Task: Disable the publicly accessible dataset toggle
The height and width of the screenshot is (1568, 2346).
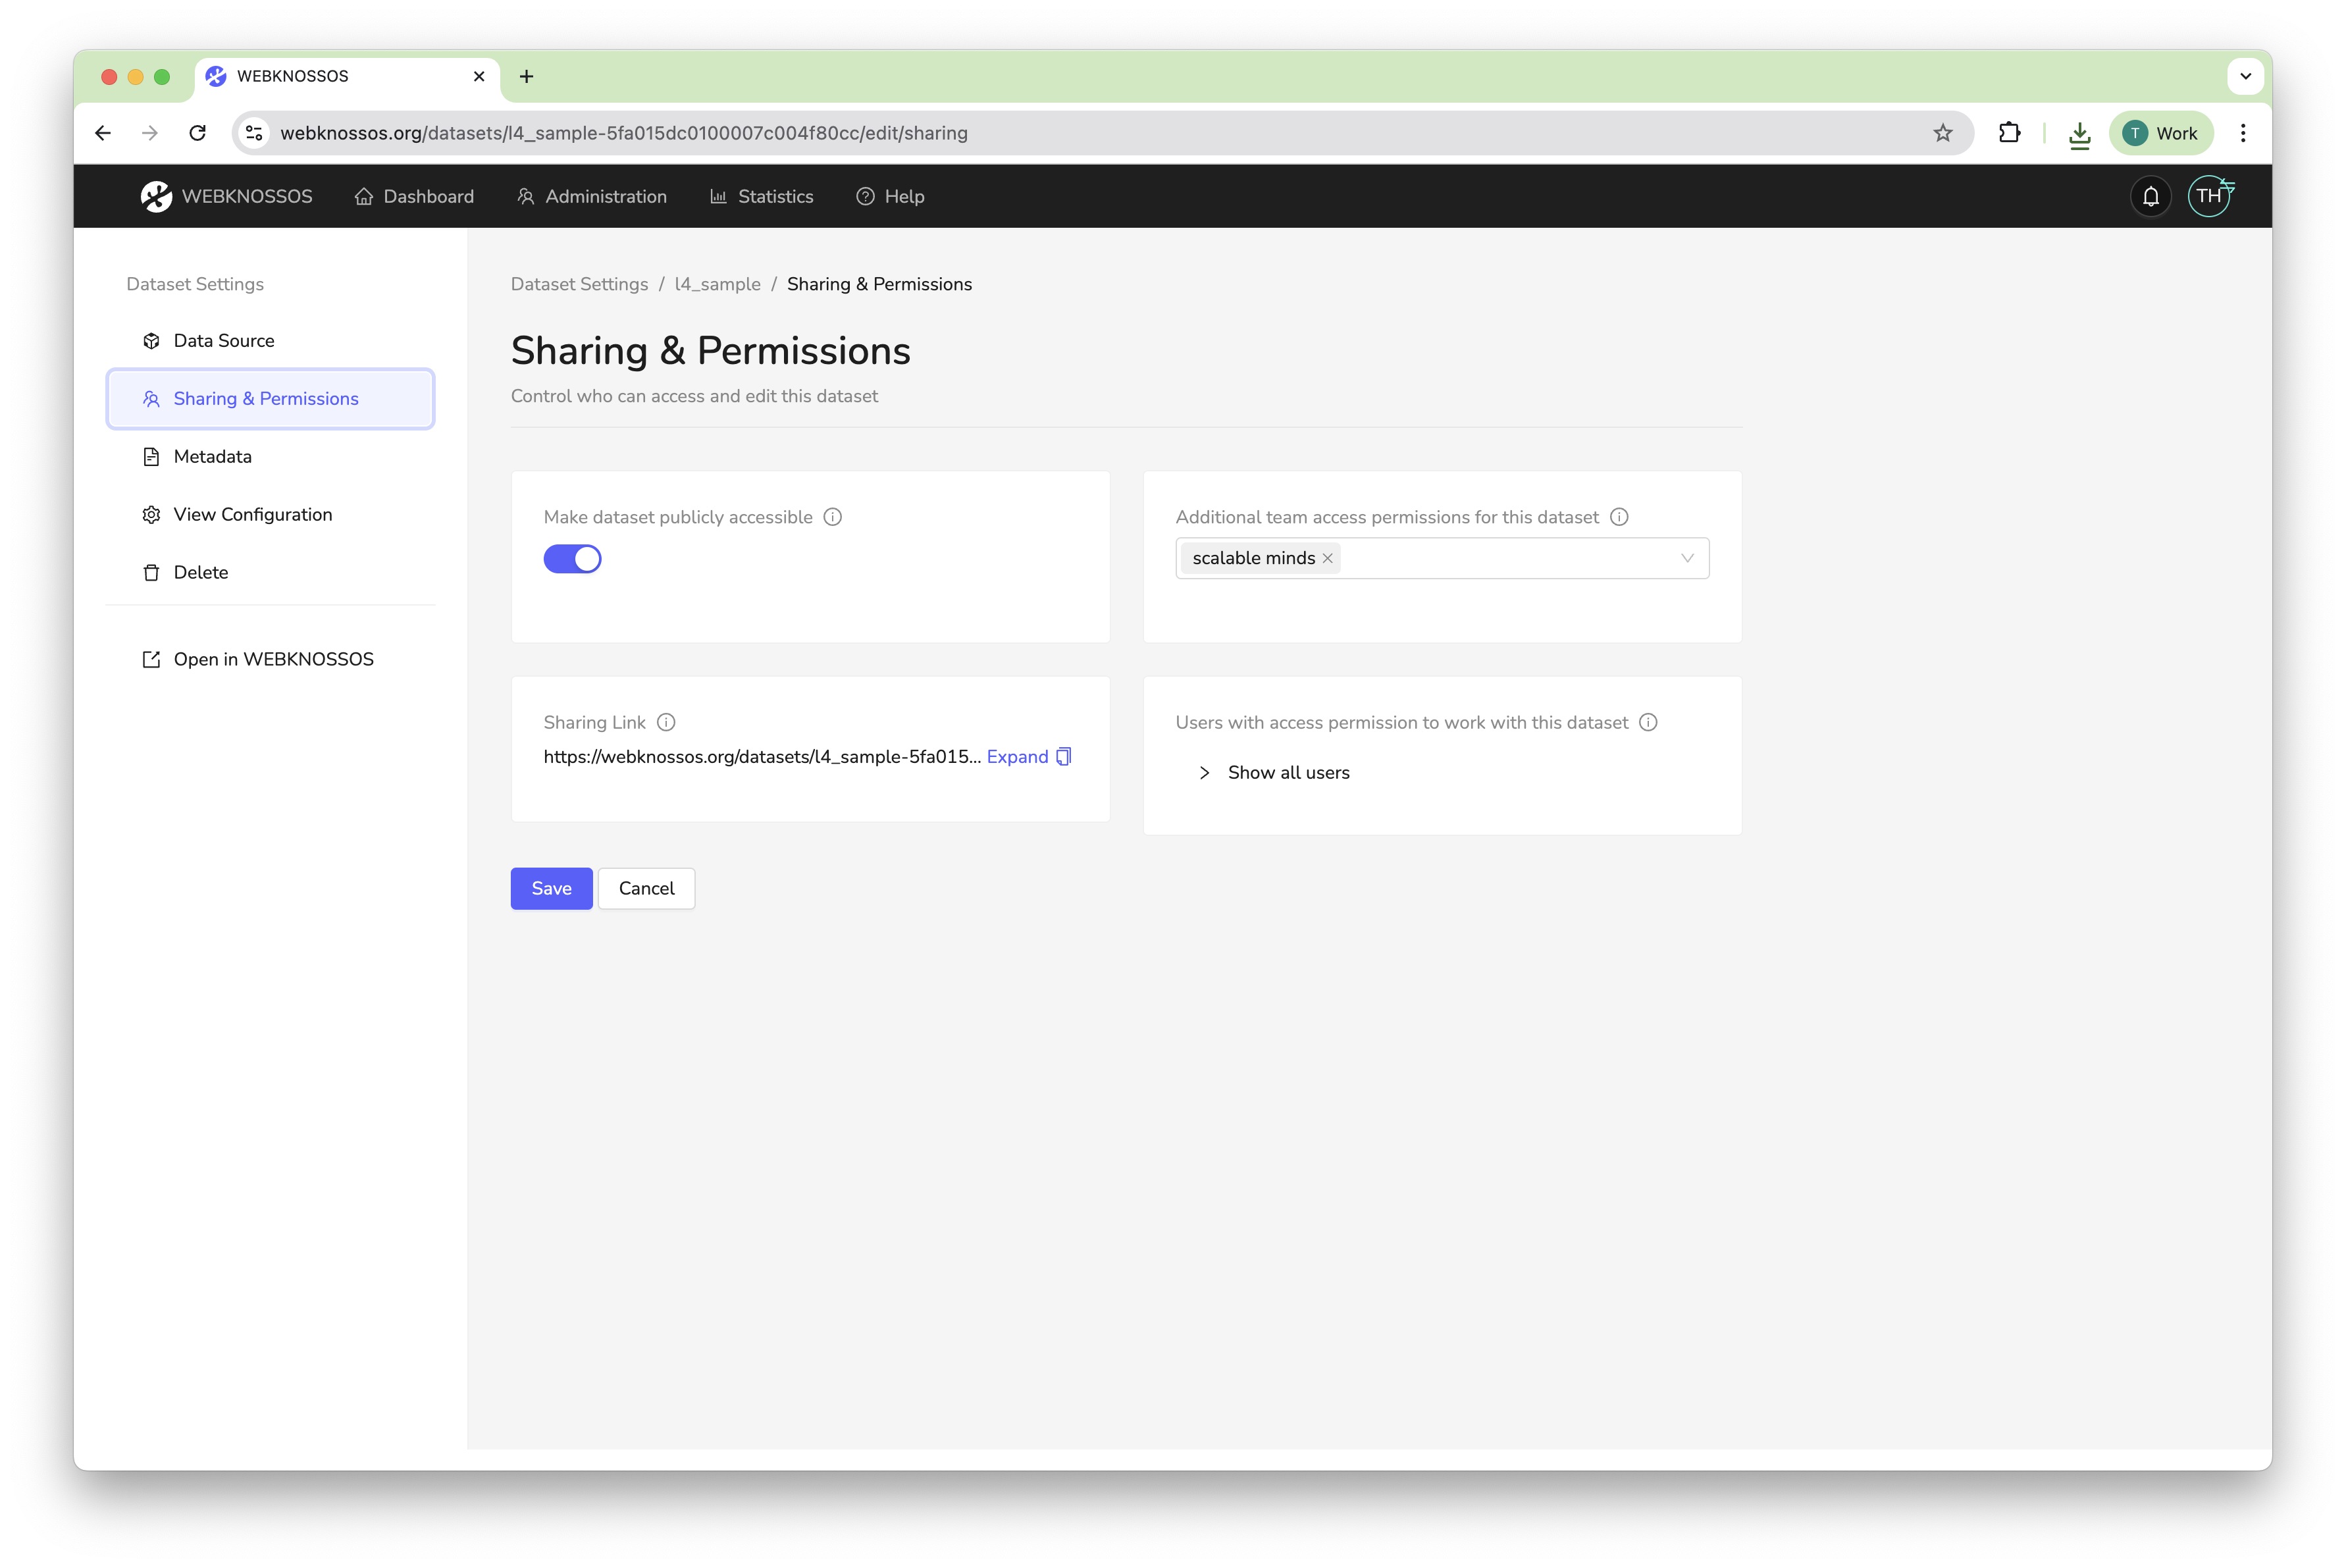Action: point(572,559)
